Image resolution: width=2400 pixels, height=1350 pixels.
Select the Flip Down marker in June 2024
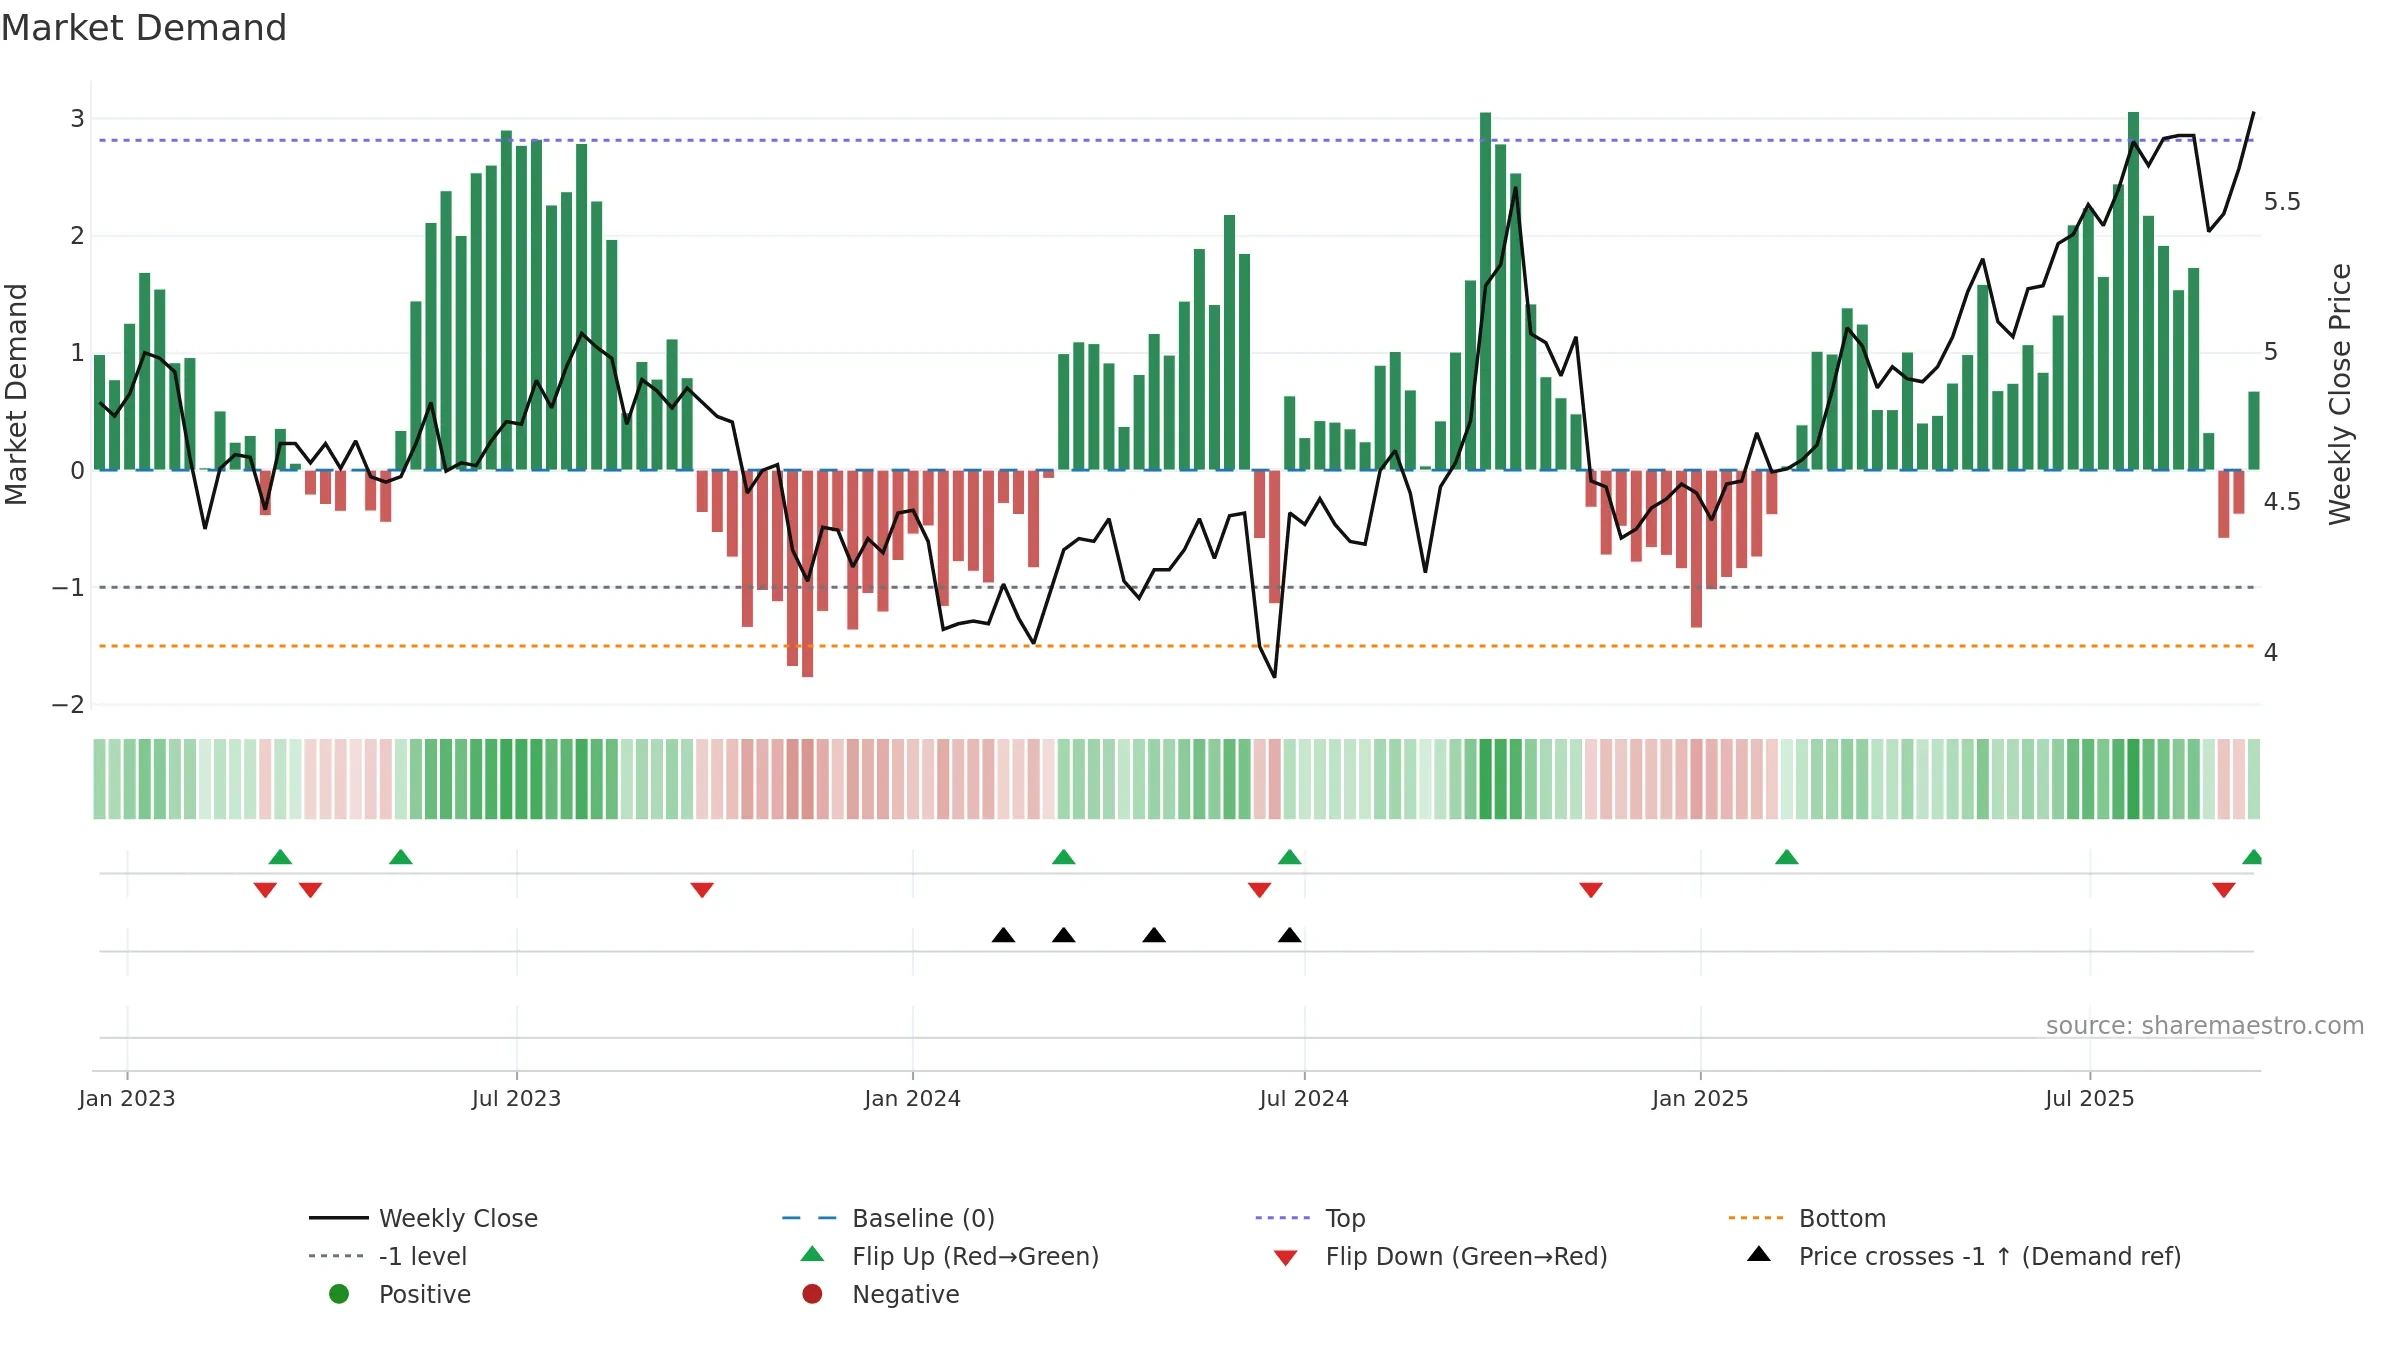[x=1260, y=890]
